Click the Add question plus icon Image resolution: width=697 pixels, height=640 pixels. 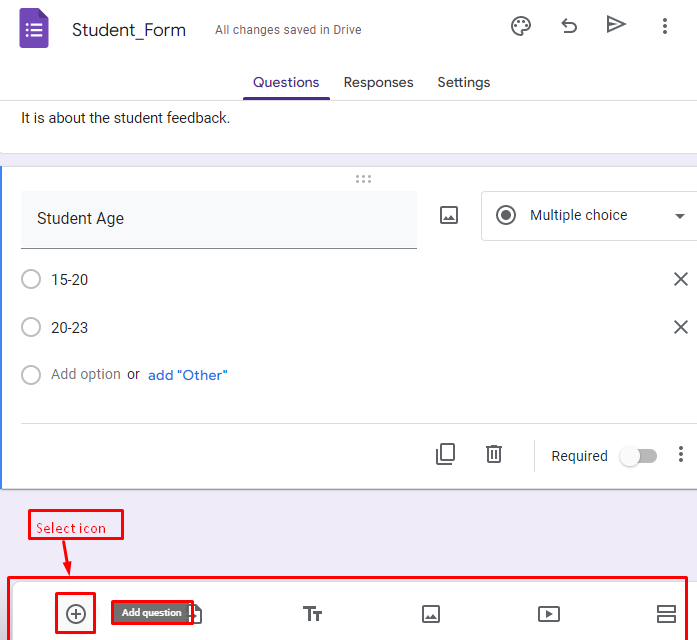click(x=76, y=614)
